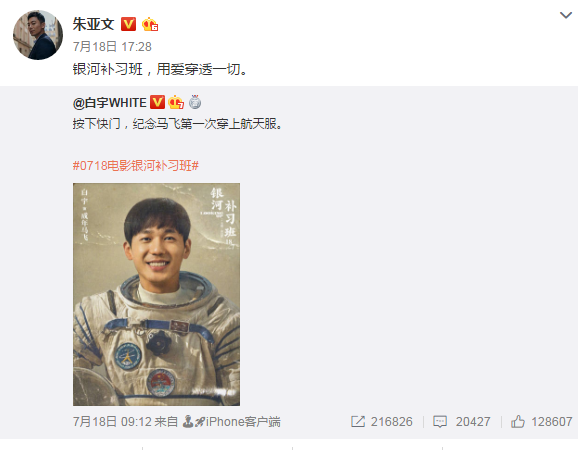Image resolution: width=578 pixels, height=450 pixels.
Task: Click the repost share icon
Action: tap(358, 422)
